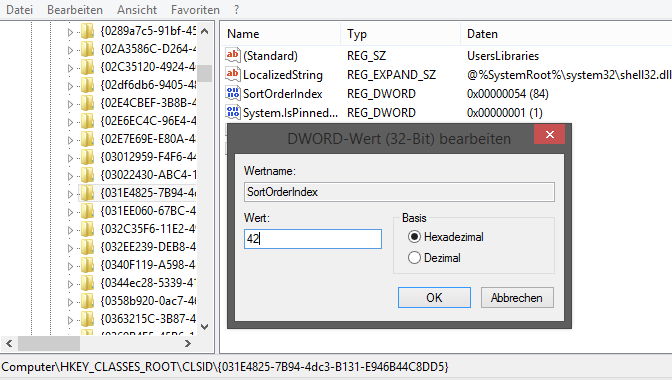Click tree scrollbar up arrow

tap(205, 31)
